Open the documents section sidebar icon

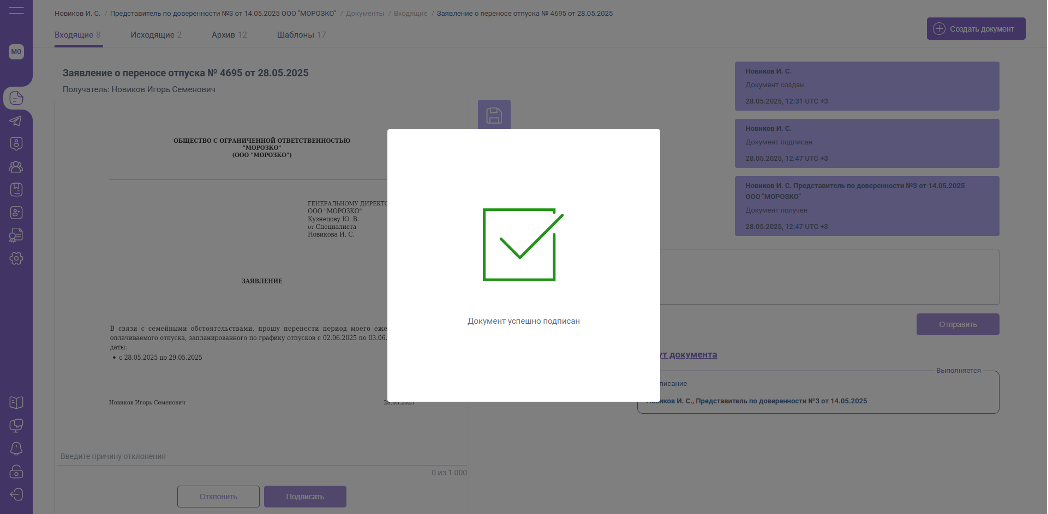pos(16,98)
